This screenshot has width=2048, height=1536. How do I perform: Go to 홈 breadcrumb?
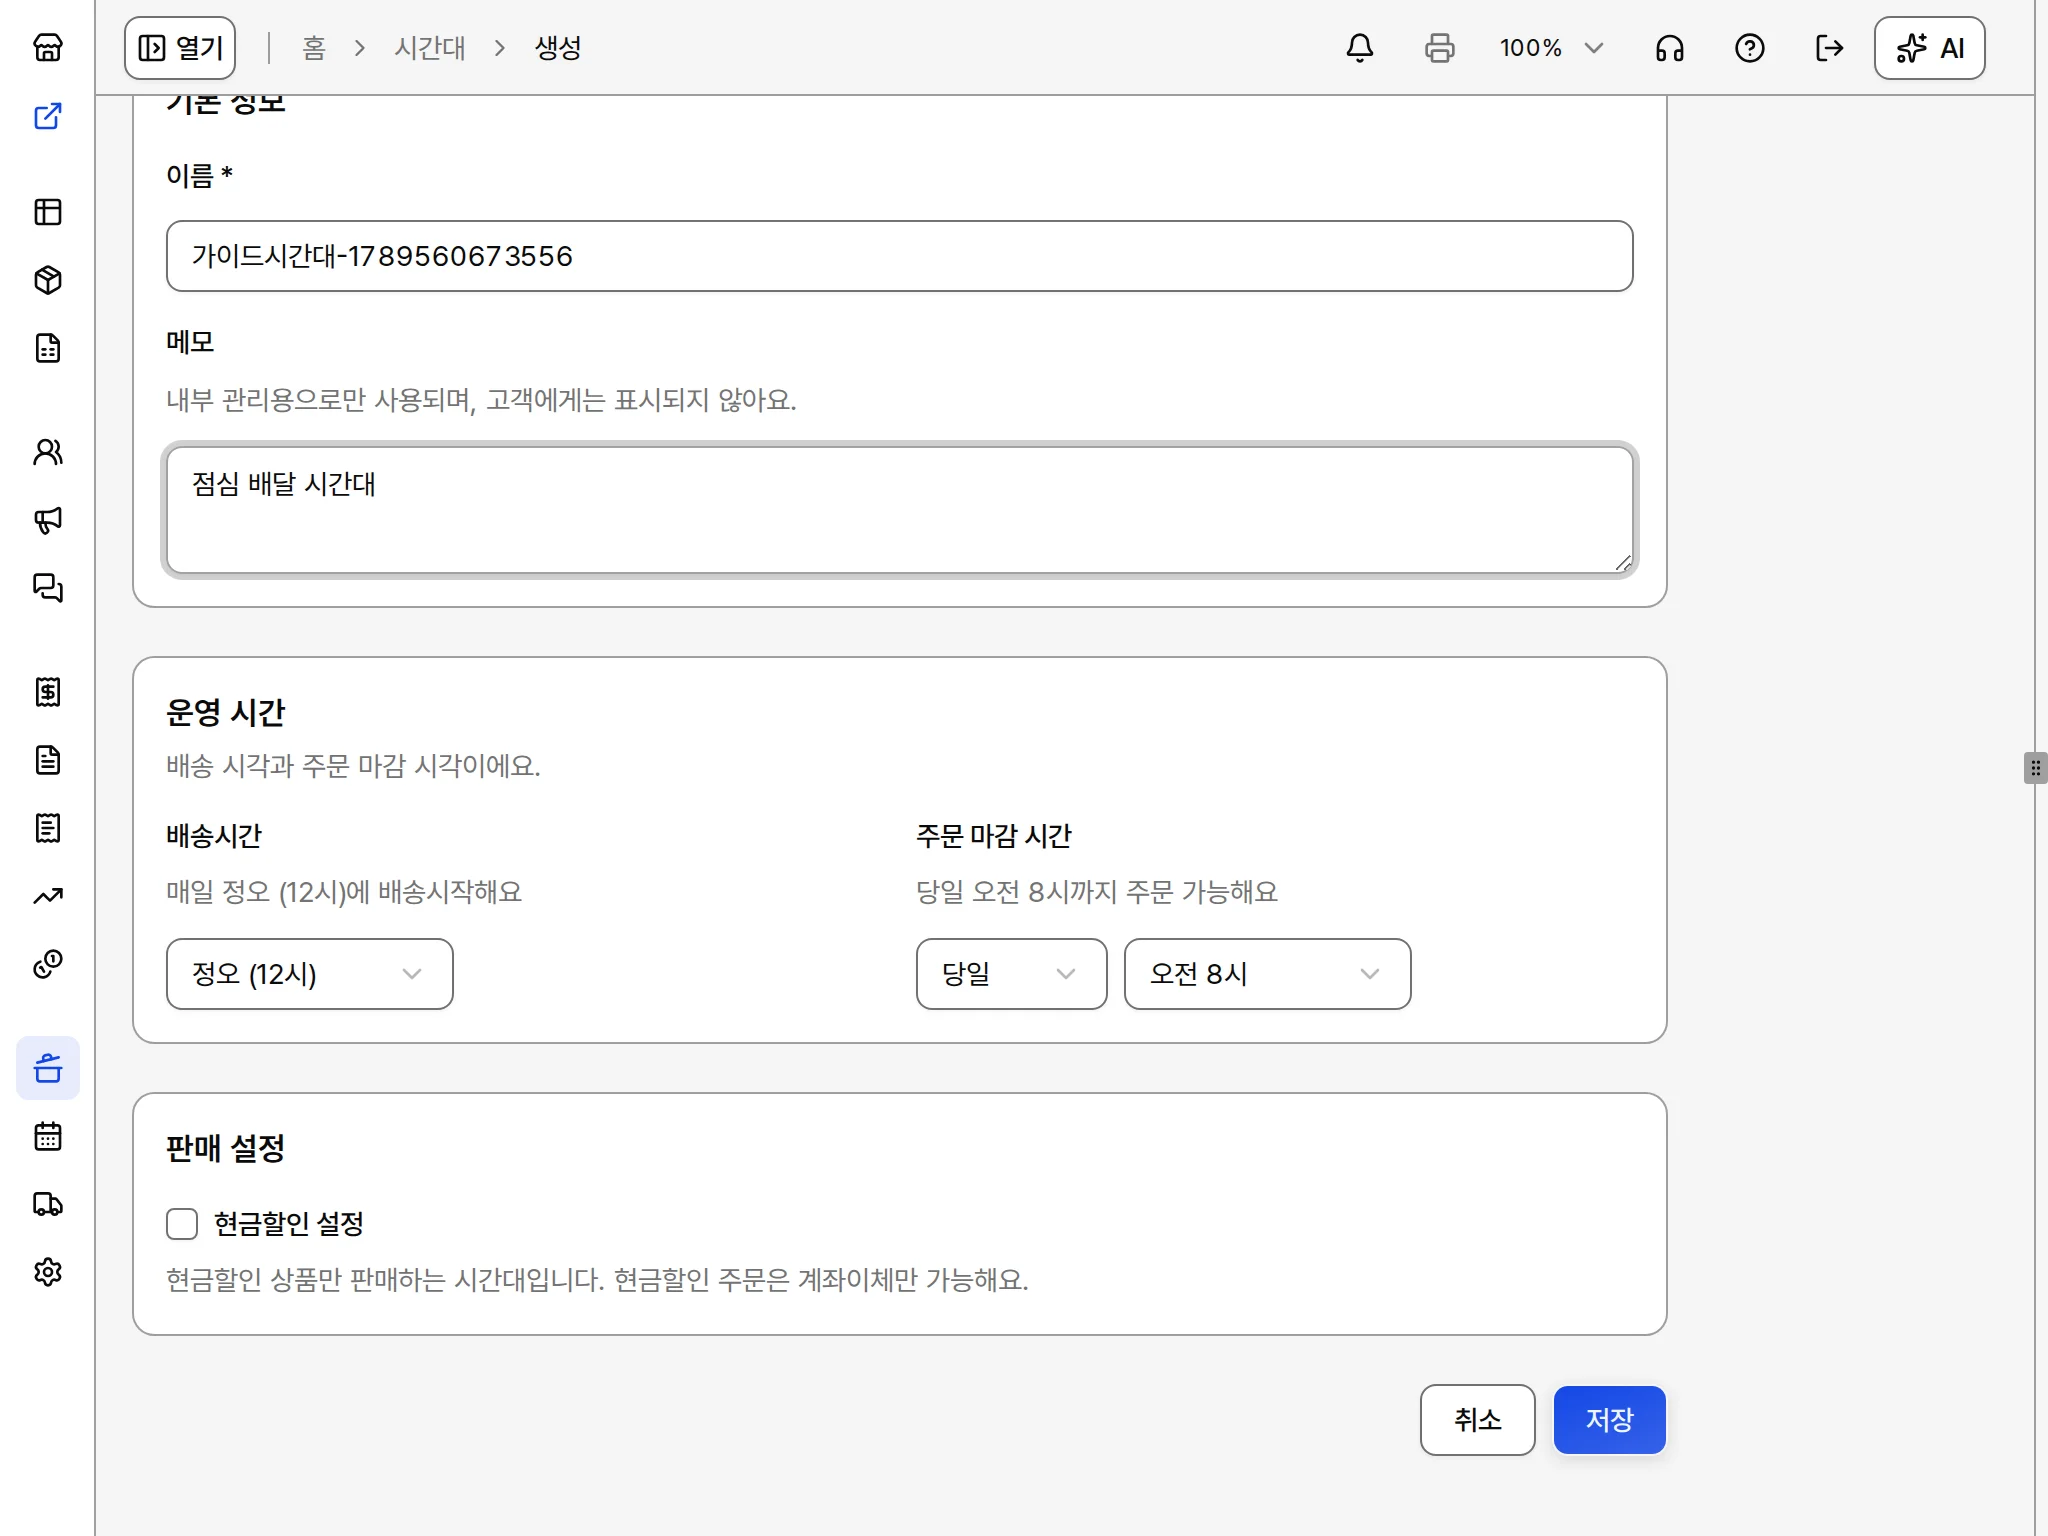point(314,48)
